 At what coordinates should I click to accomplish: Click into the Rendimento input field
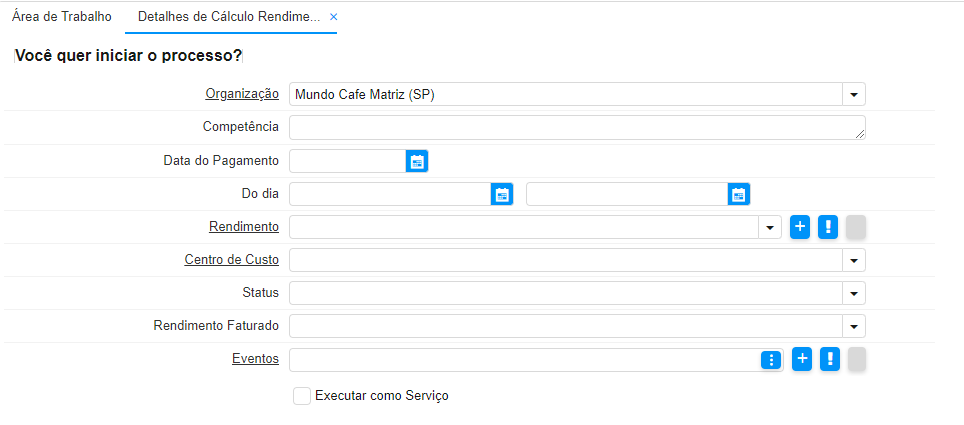(524, 227)
